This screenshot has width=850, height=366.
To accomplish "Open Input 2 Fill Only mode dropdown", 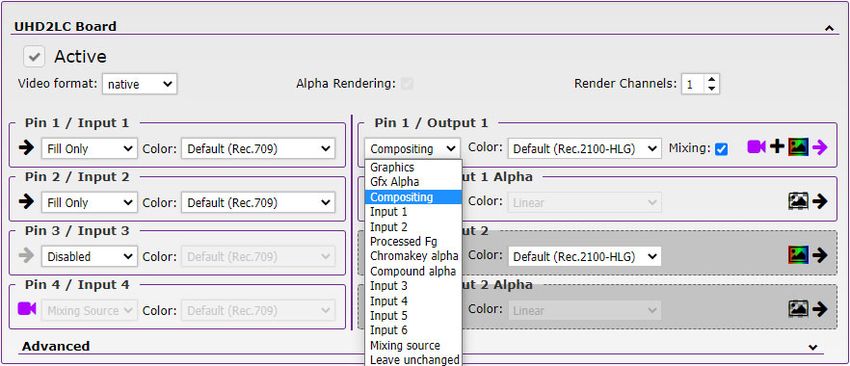I will pyautogui.click(x=89, y=203).
